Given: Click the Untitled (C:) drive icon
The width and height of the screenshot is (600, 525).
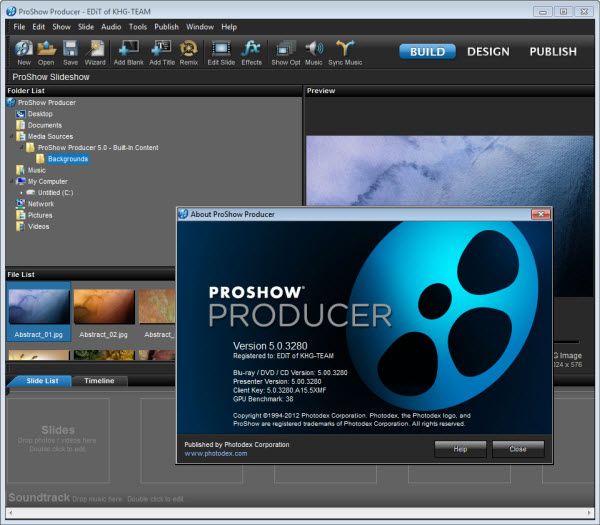Looking at the screenshot, I should point(31,192).
